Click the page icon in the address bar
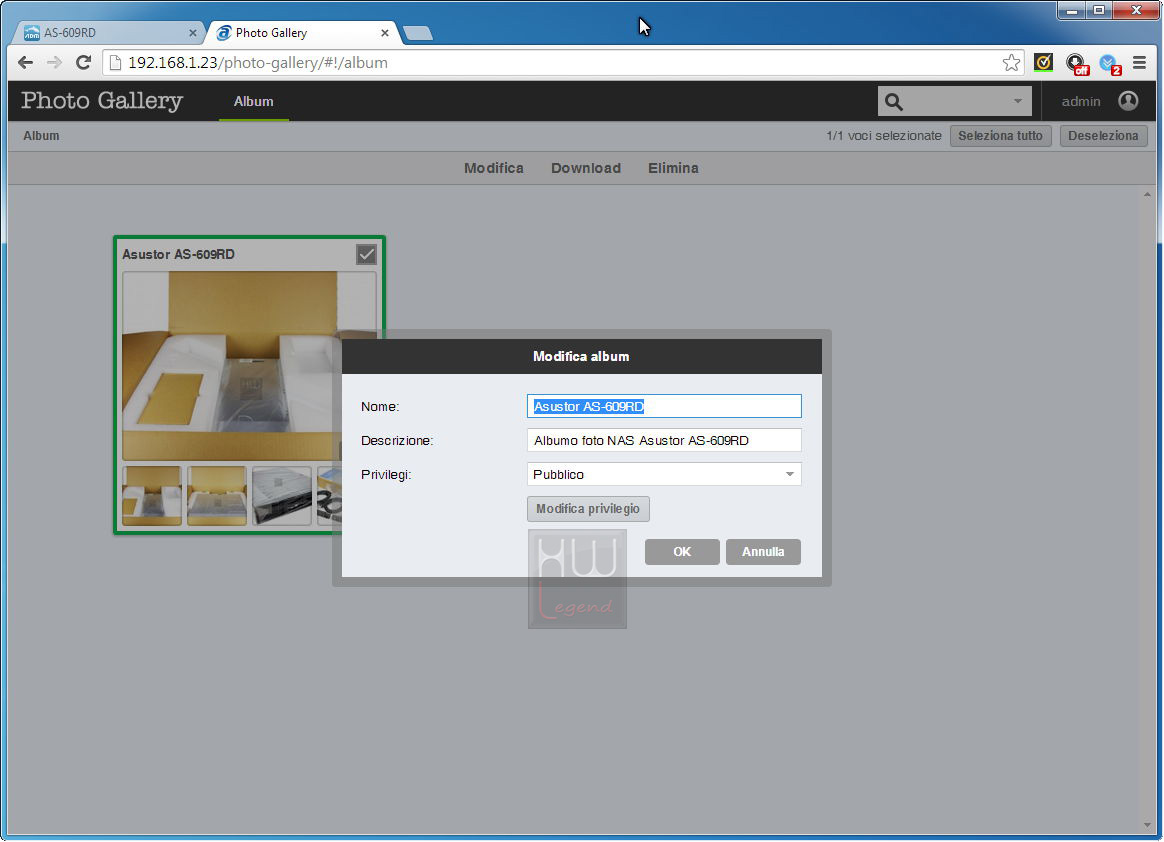Viewport: 1164px width, 842px height. click(115, 62)
